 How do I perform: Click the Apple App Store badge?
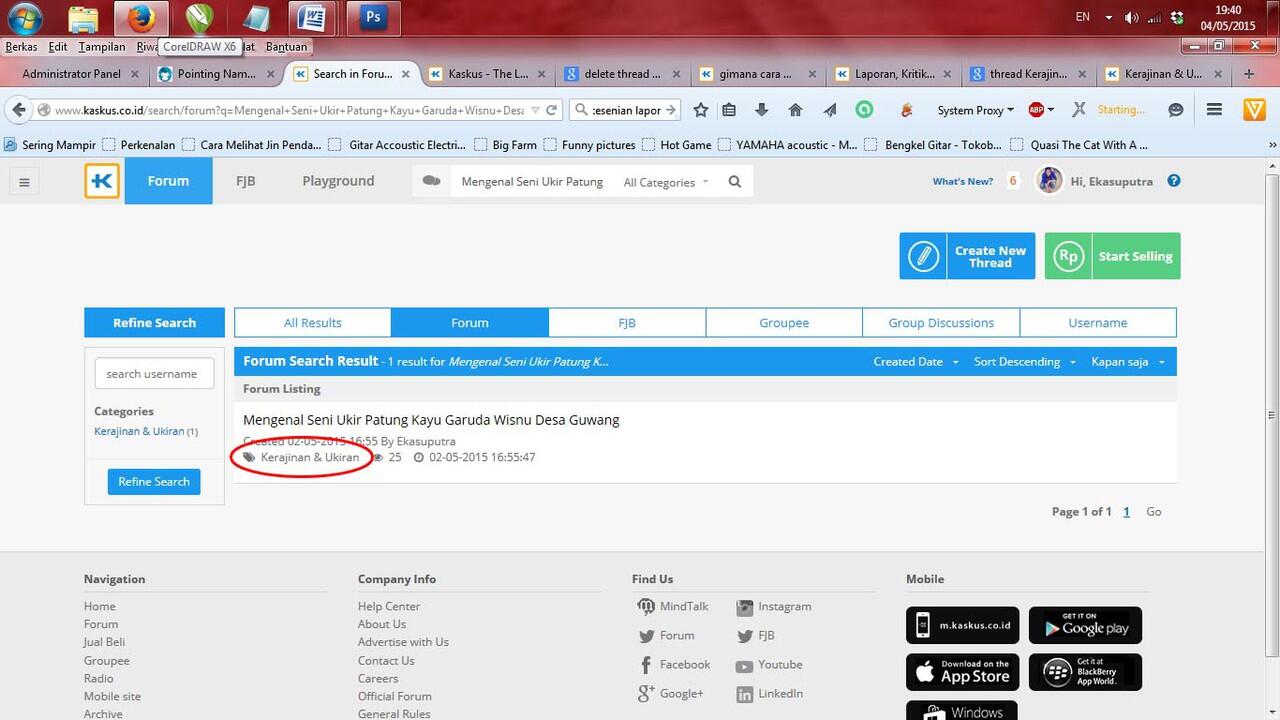(962, 672)
